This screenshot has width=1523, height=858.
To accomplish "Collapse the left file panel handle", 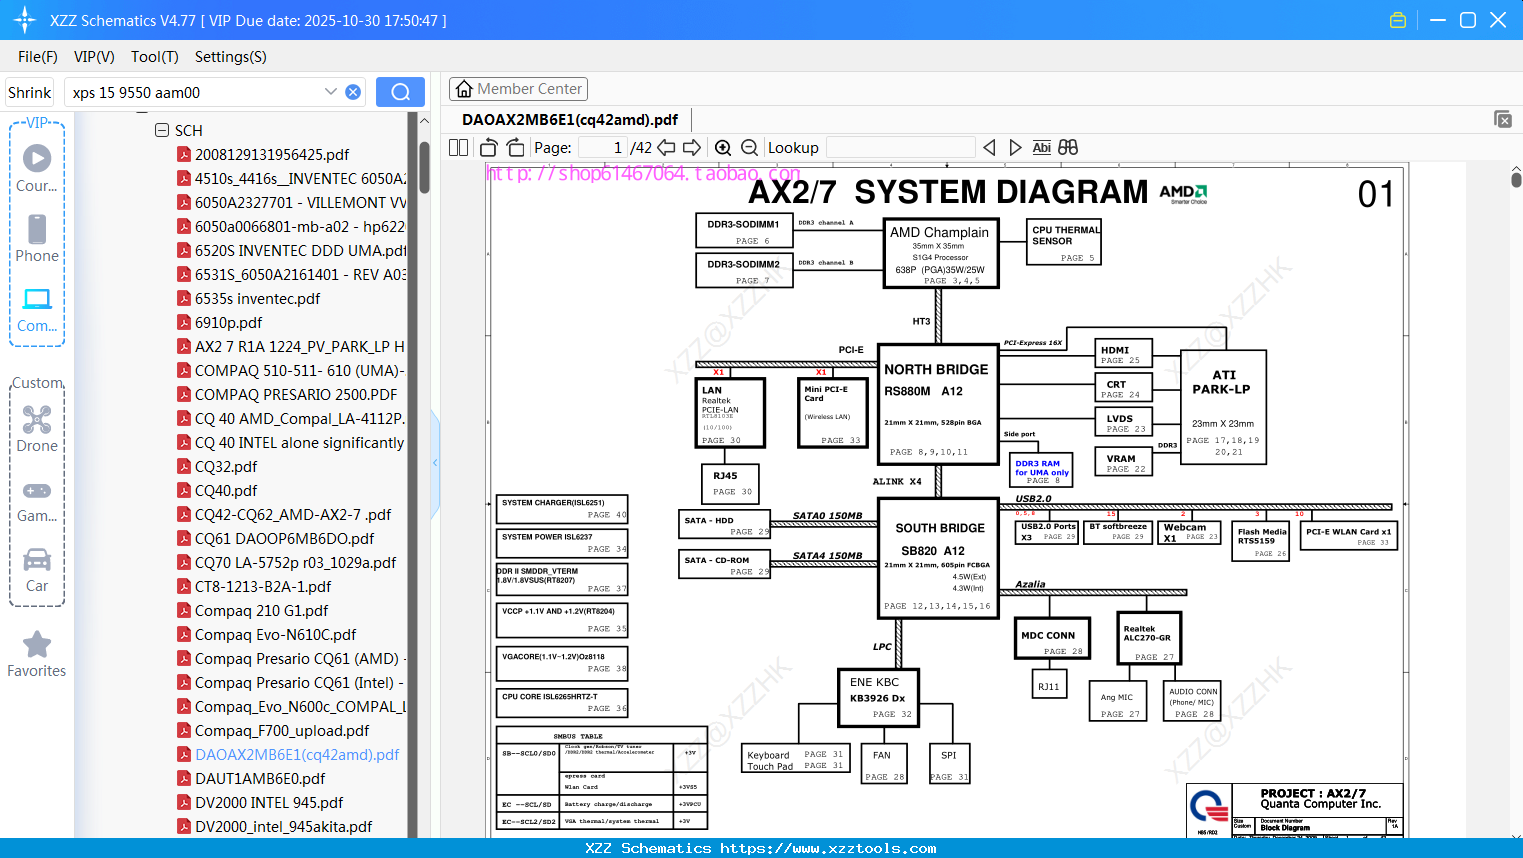I will 435,463.
